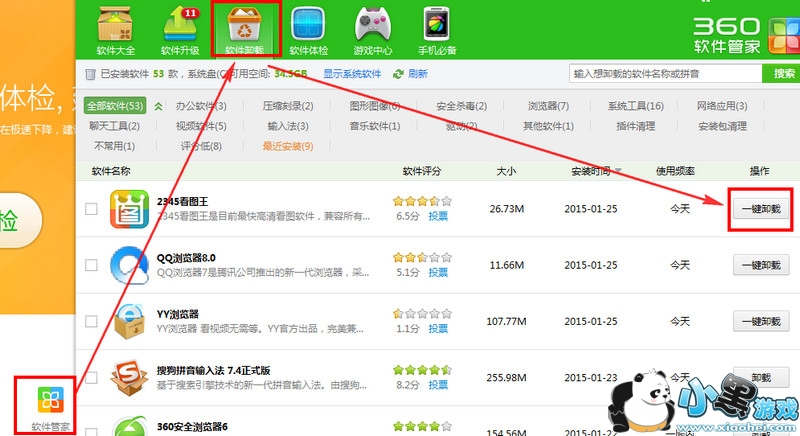Select the 压缩刻录(2) category
Screen dimensions: 800x436
(x=288, y=106)
